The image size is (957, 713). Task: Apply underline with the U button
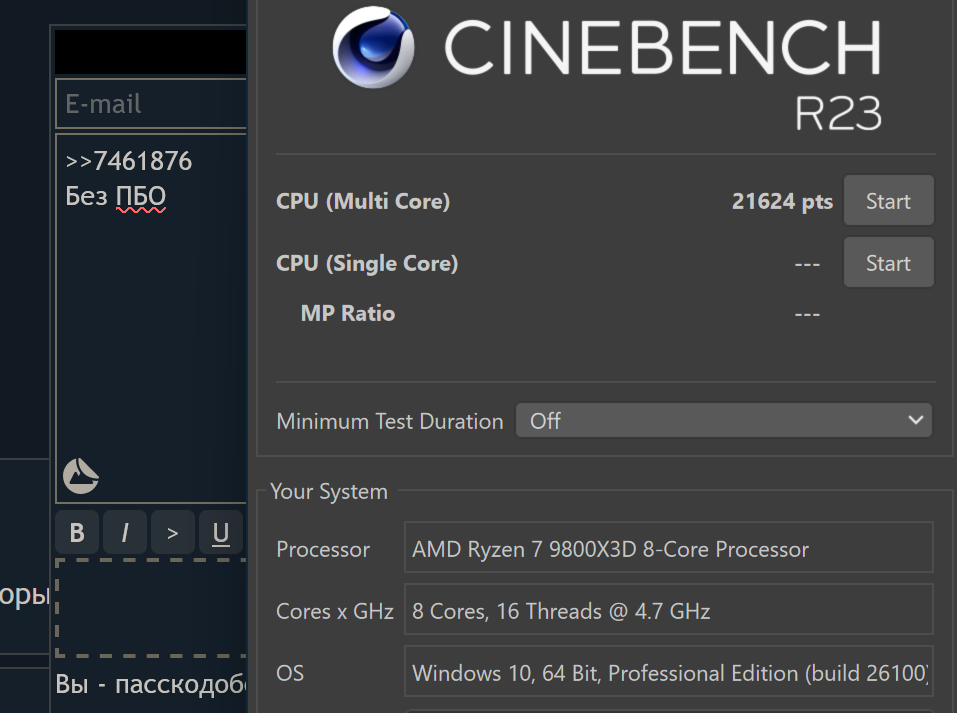click(220, 532)
